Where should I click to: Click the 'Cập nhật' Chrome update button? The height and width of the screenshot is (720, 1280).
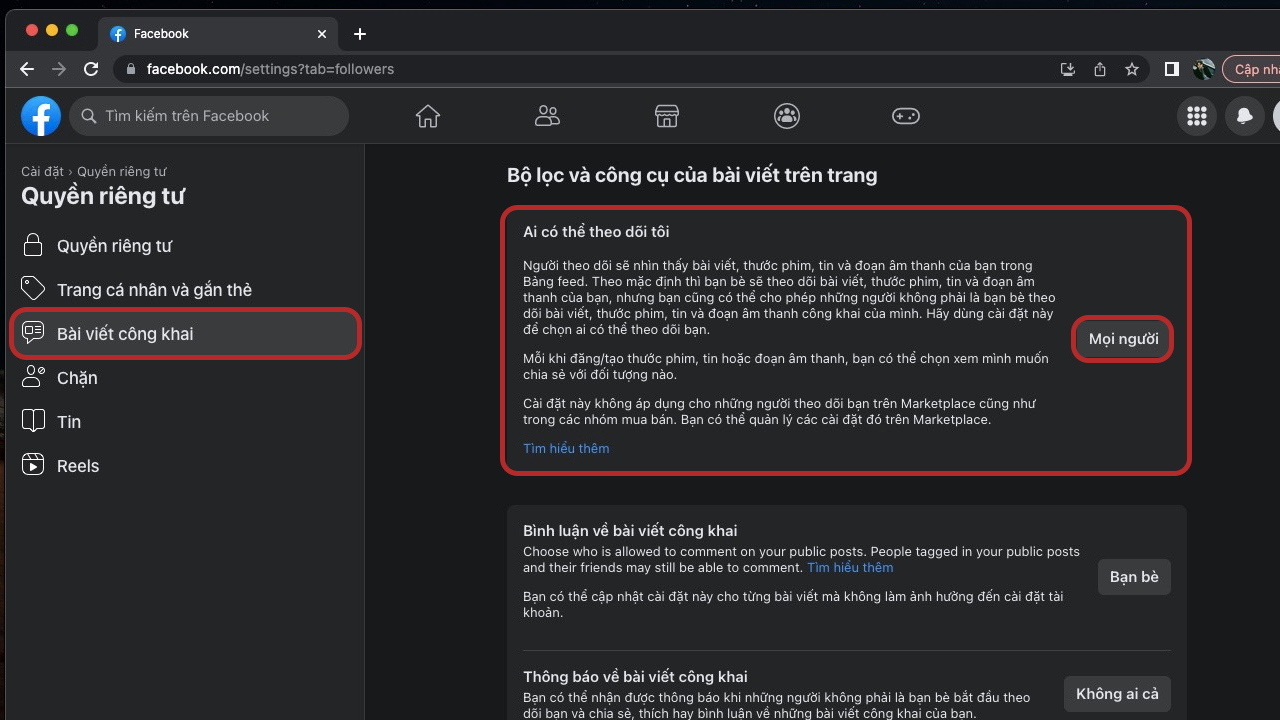tap(1254, 69)
